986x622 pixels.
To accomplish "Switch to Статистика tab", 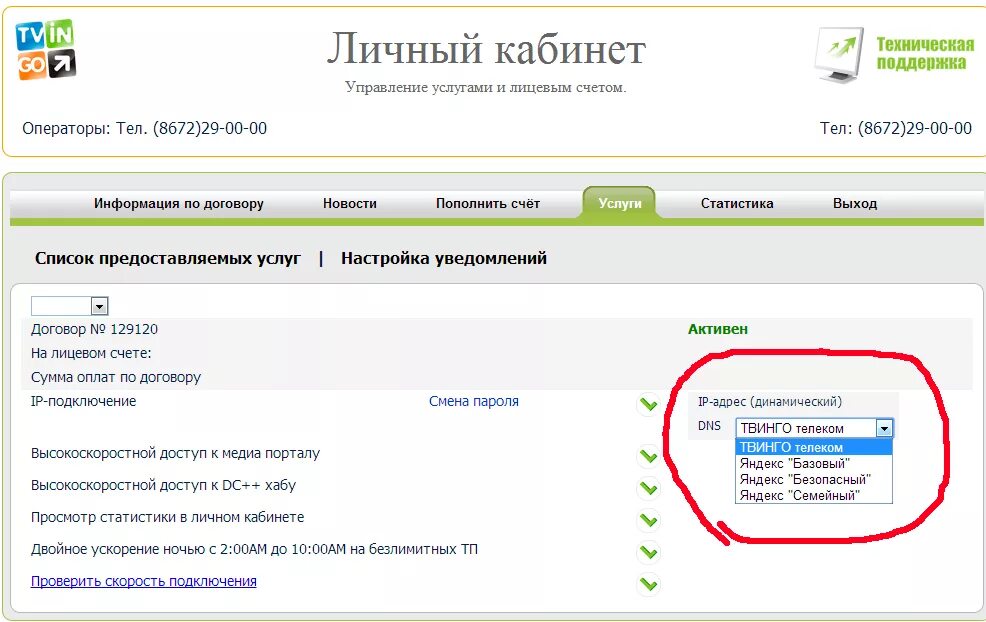I will point(737,203).
